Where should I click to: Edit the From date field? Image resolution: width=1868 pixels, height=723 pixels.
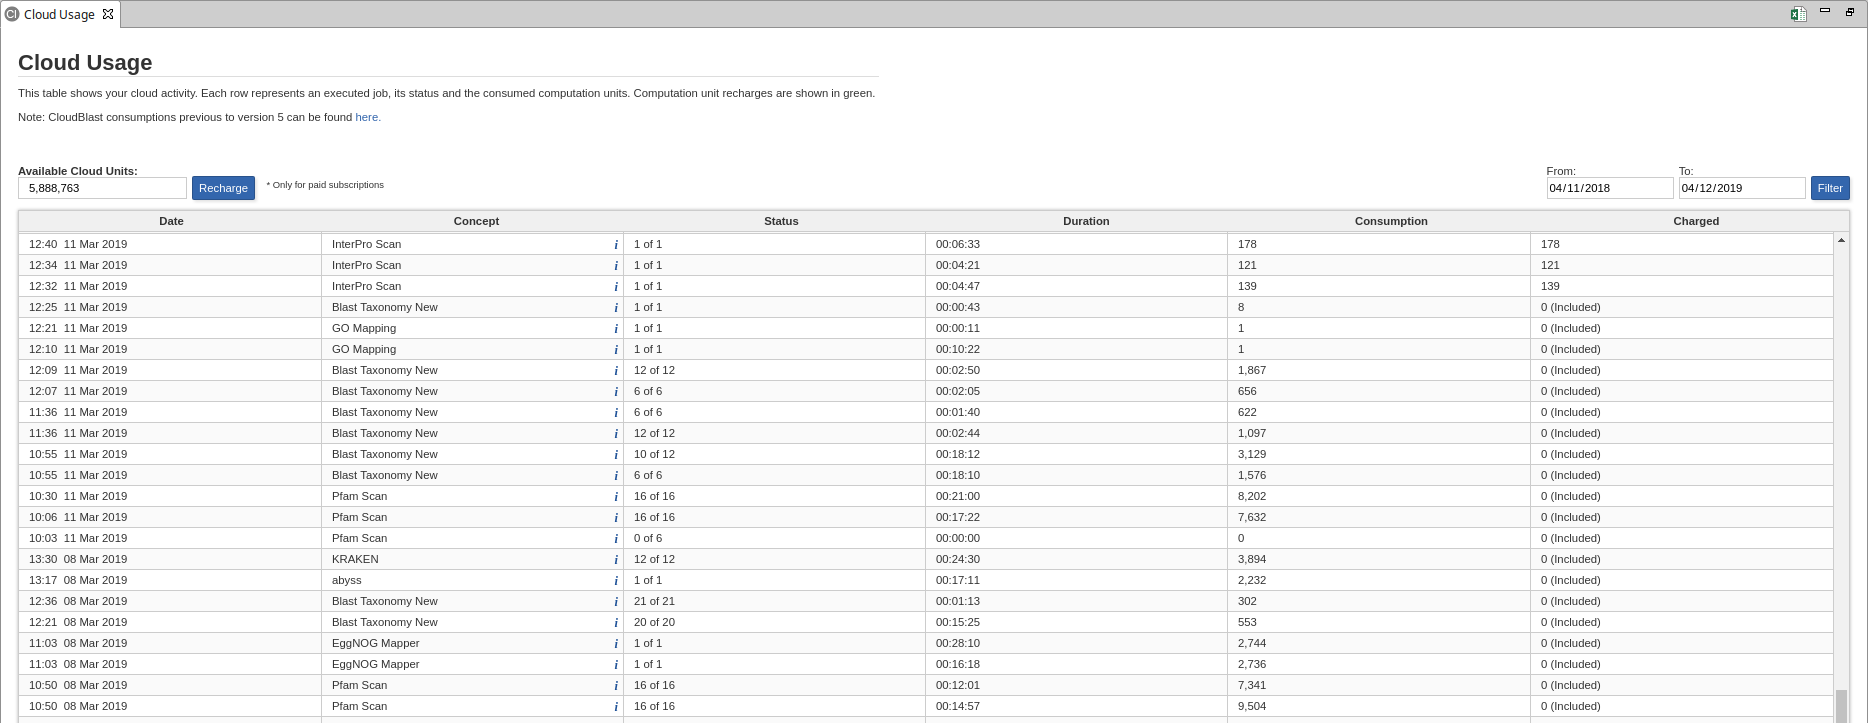1608,188
